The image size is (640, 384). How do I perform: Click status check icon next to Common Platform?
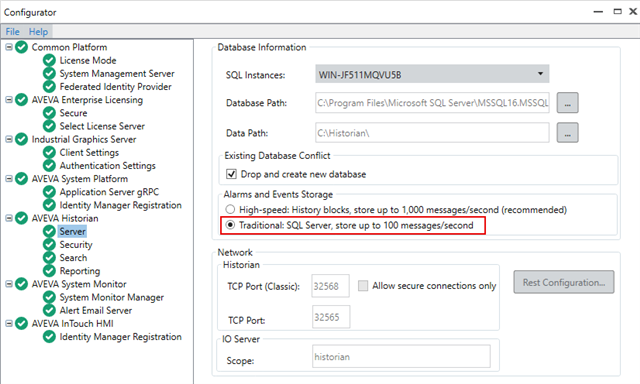pyautogui.click(x=21, y=47)
